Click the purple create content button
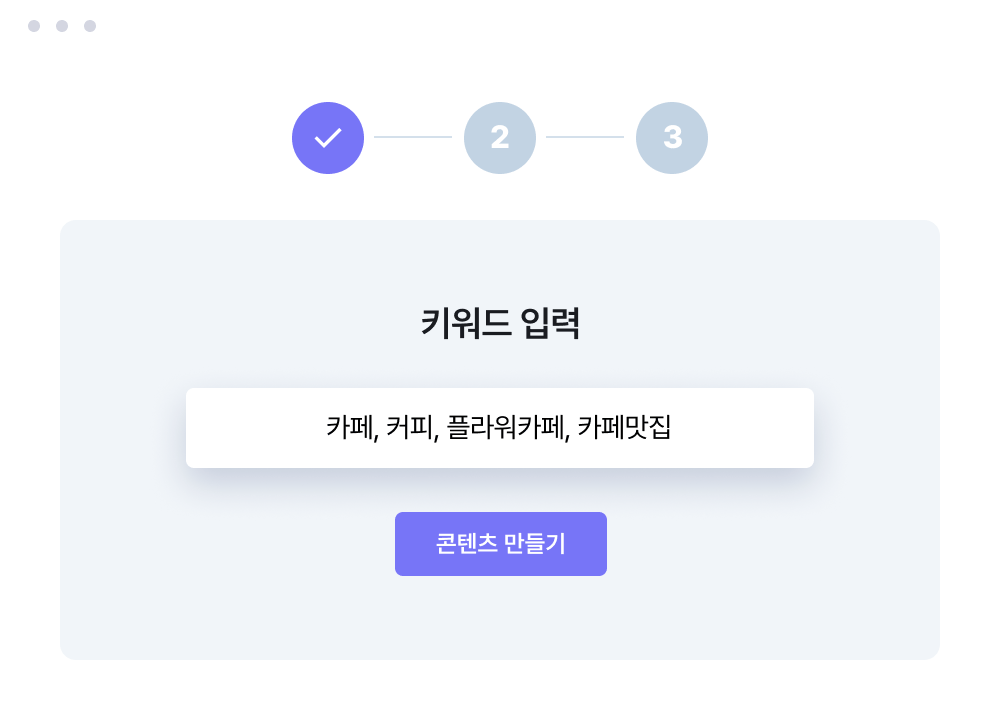The image size is (1000, 720). [x=500, y=543]
